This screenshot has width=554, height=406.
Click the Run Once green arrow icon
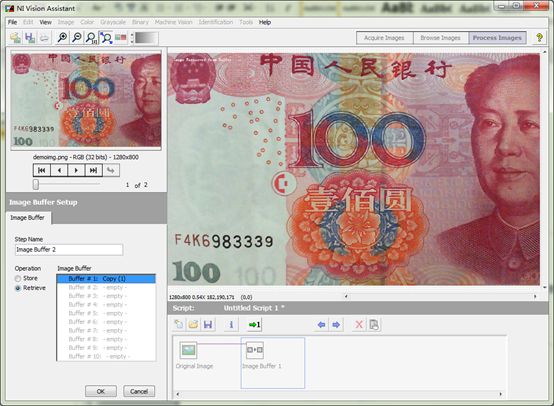(254, 324)
